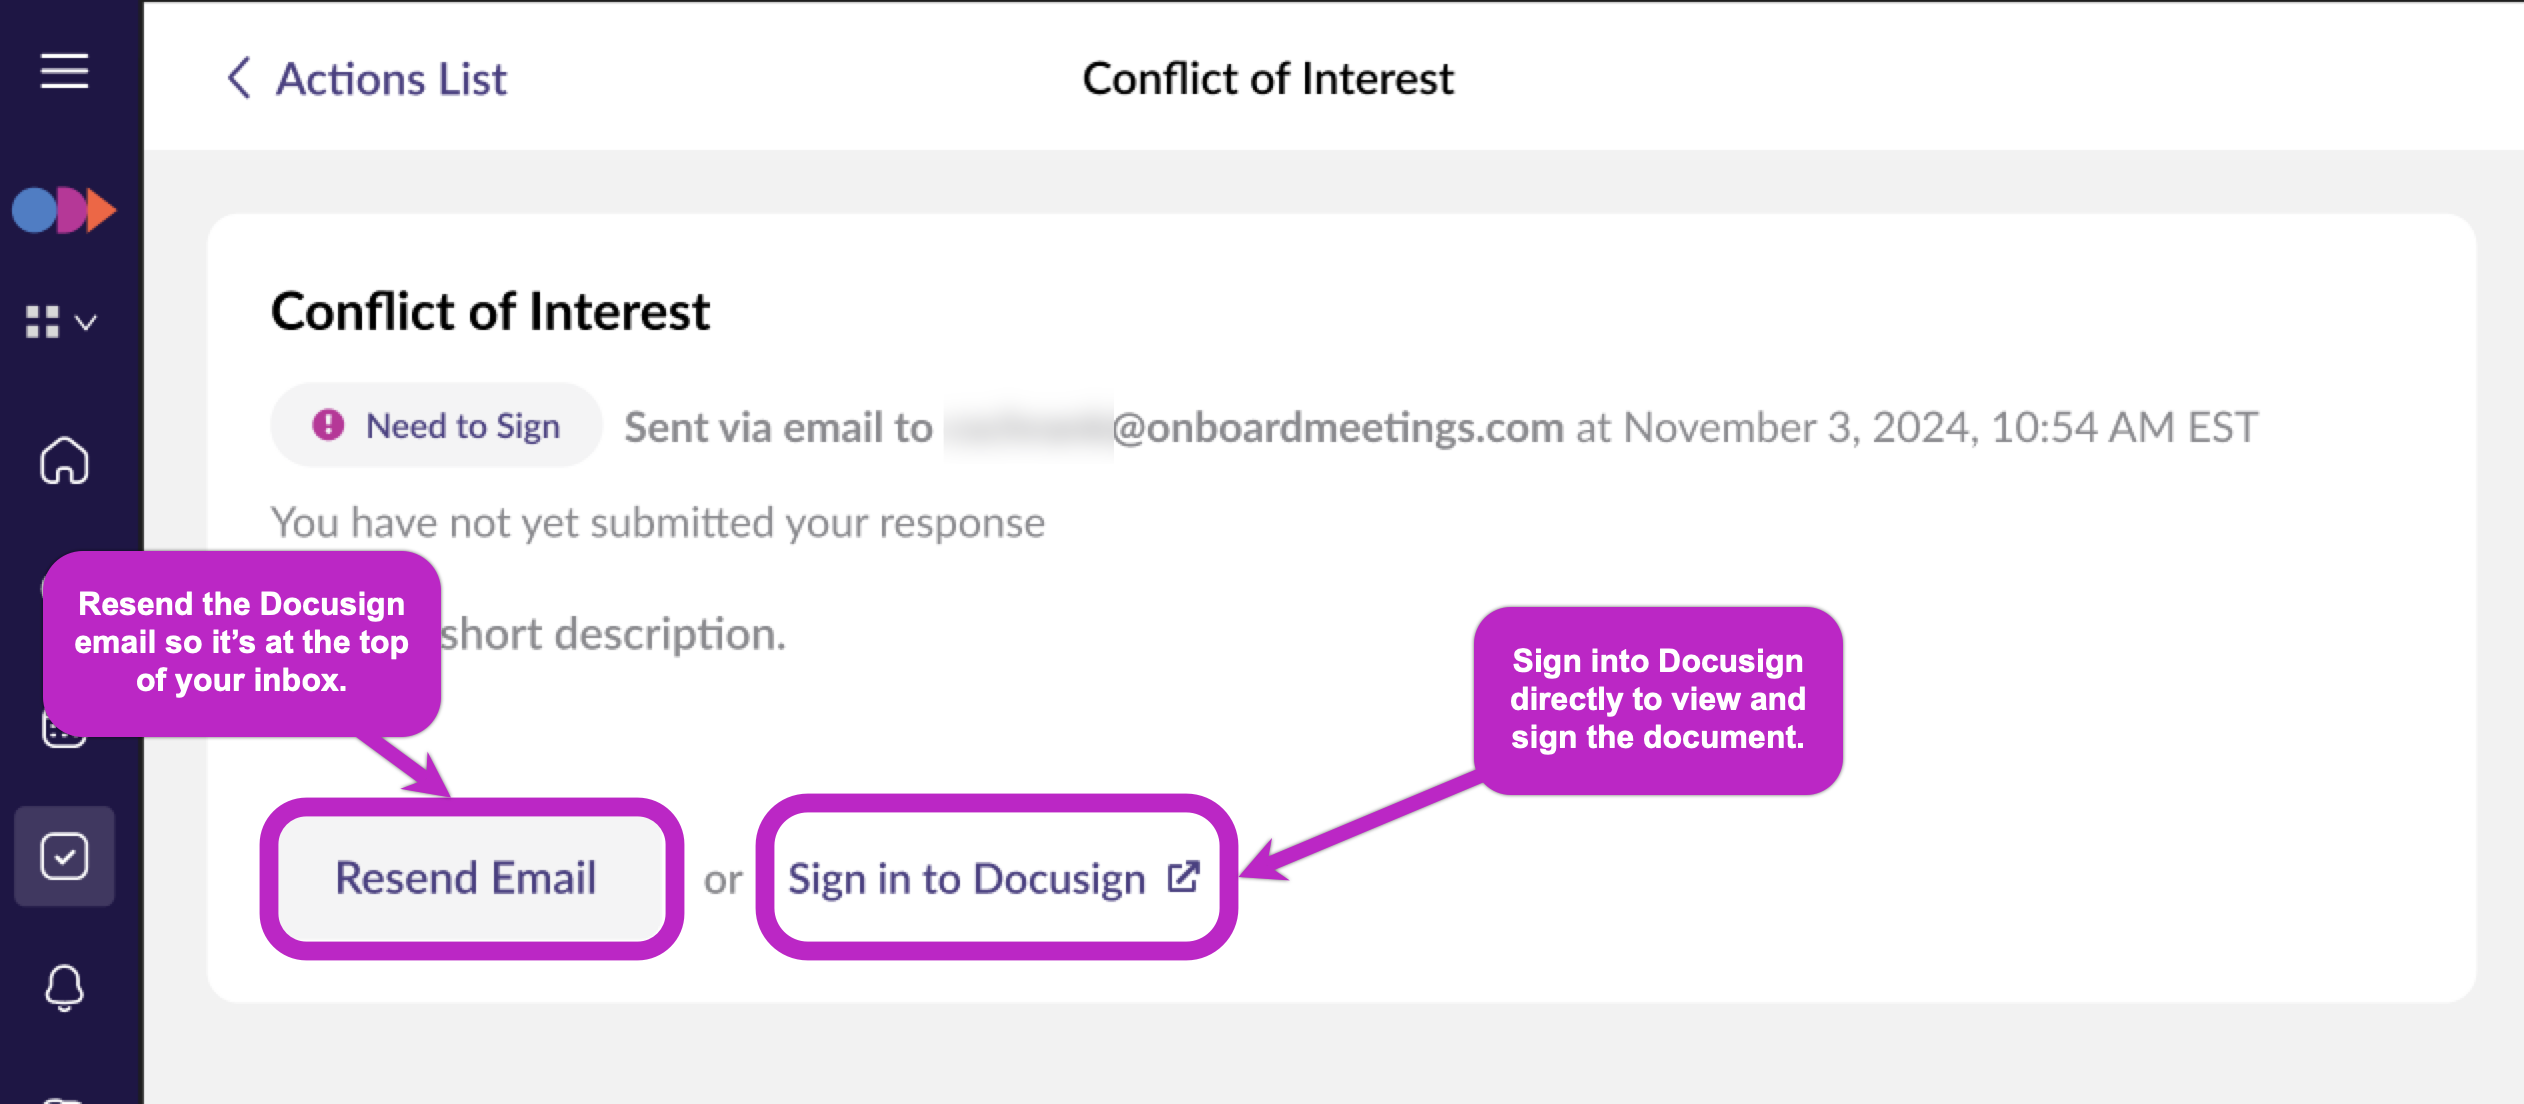Click the bold Conflict of Interest card heading

tap(490, 311)
